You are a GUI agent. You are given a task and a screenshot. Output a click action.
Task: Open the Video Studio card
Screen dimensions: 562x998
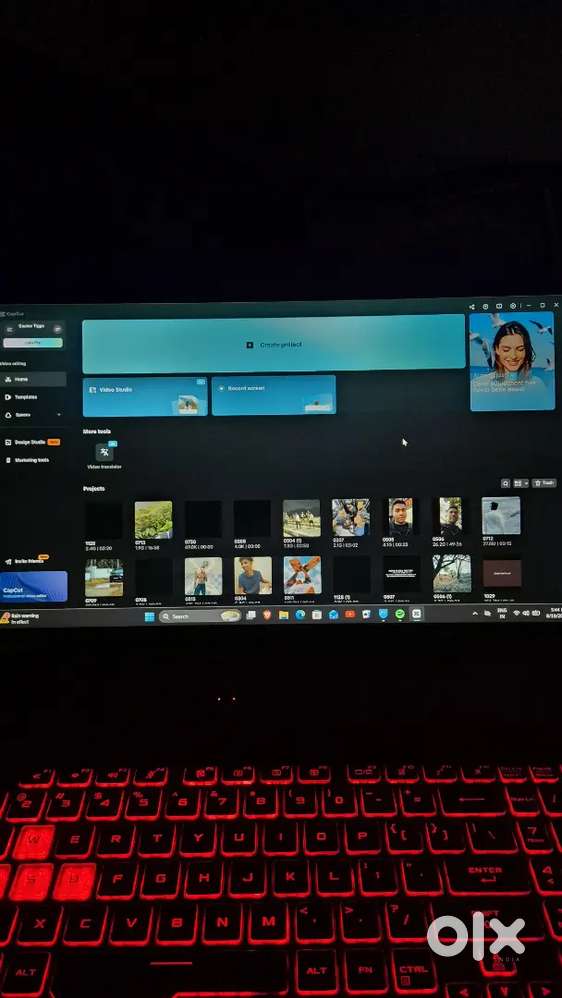[145, 396]
